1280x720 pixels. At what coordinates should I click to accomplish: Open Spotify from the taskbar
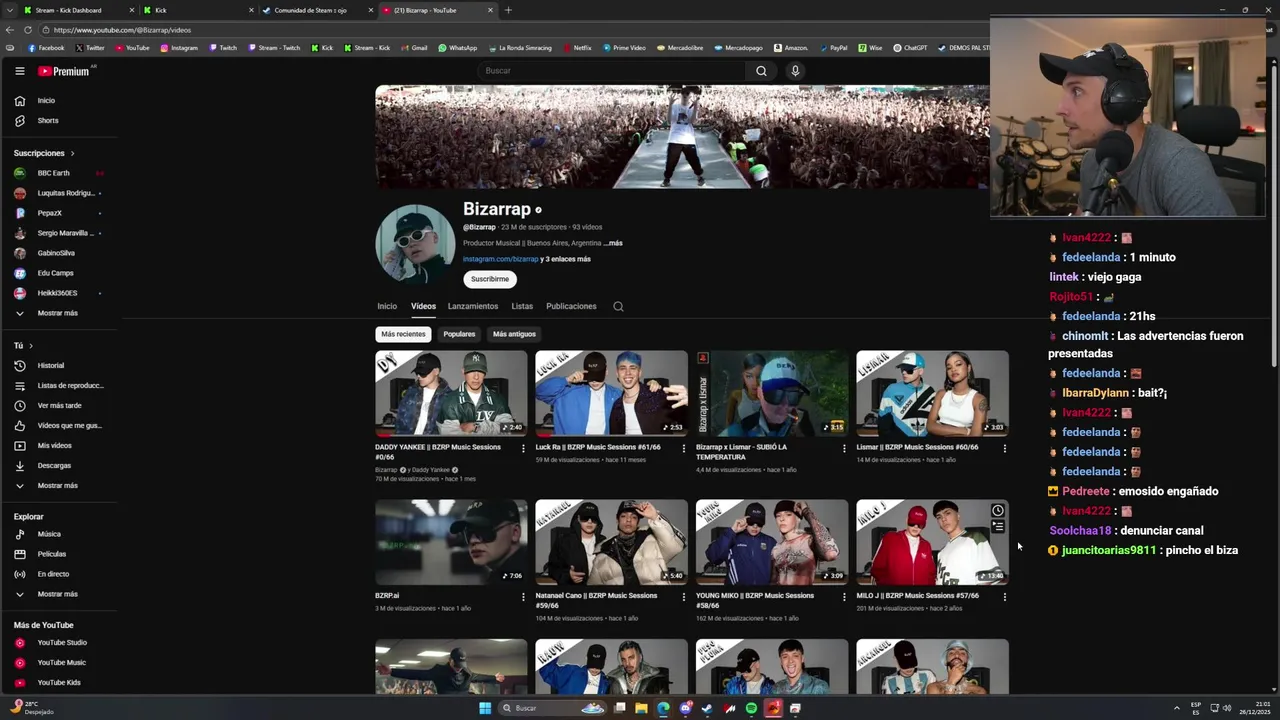point(751,708)
